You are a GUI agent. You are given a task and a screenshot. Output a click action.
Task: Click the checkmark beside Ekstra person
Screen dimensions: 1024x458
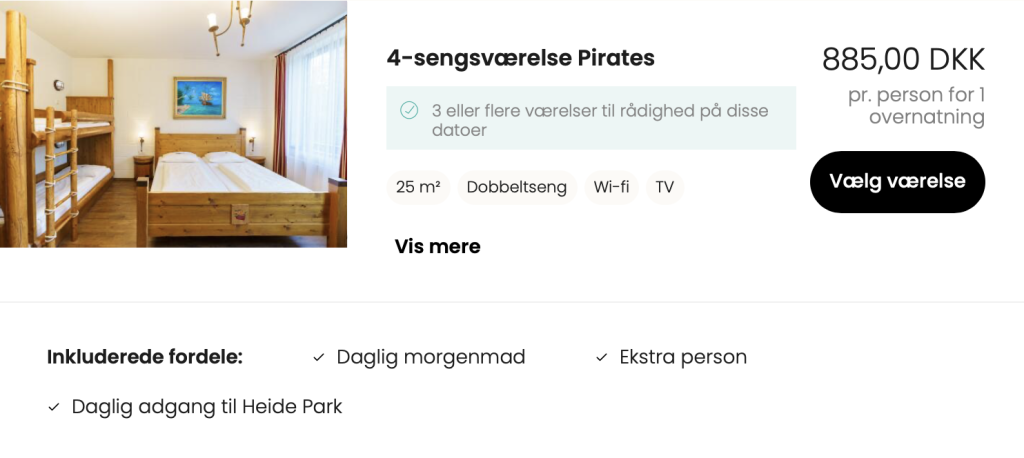click(602, 357)
